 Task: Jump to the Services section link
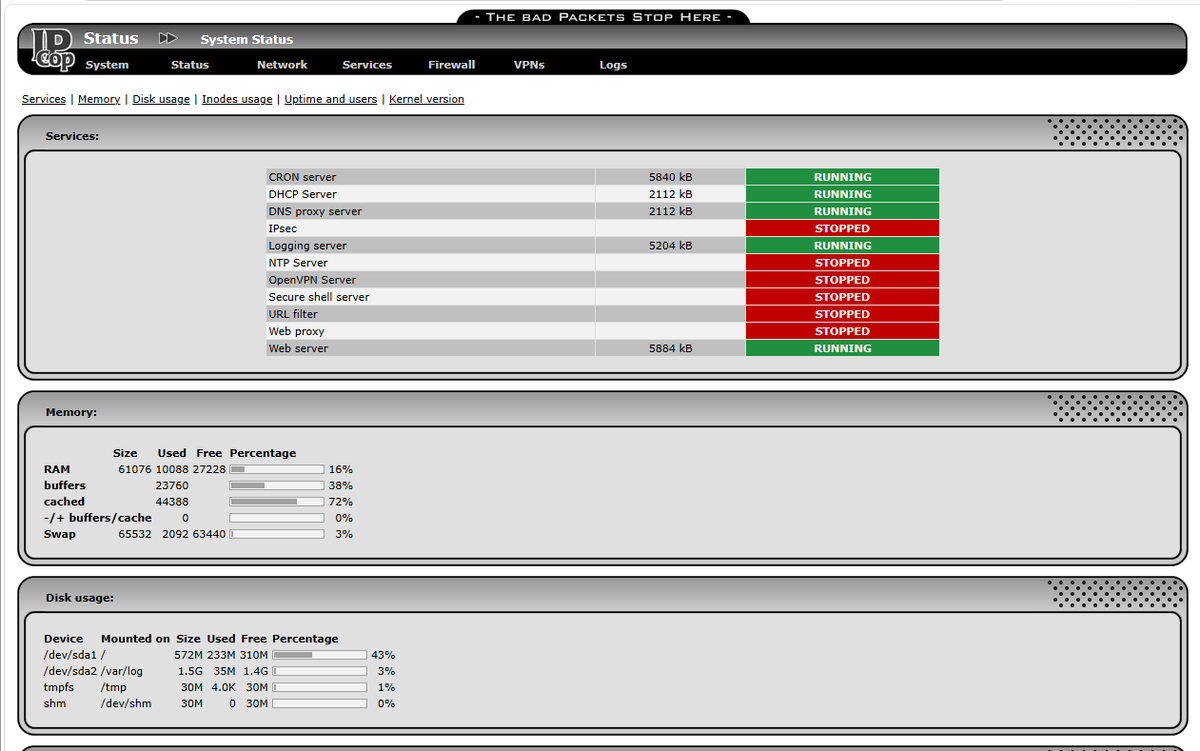(x=44, y=100)
